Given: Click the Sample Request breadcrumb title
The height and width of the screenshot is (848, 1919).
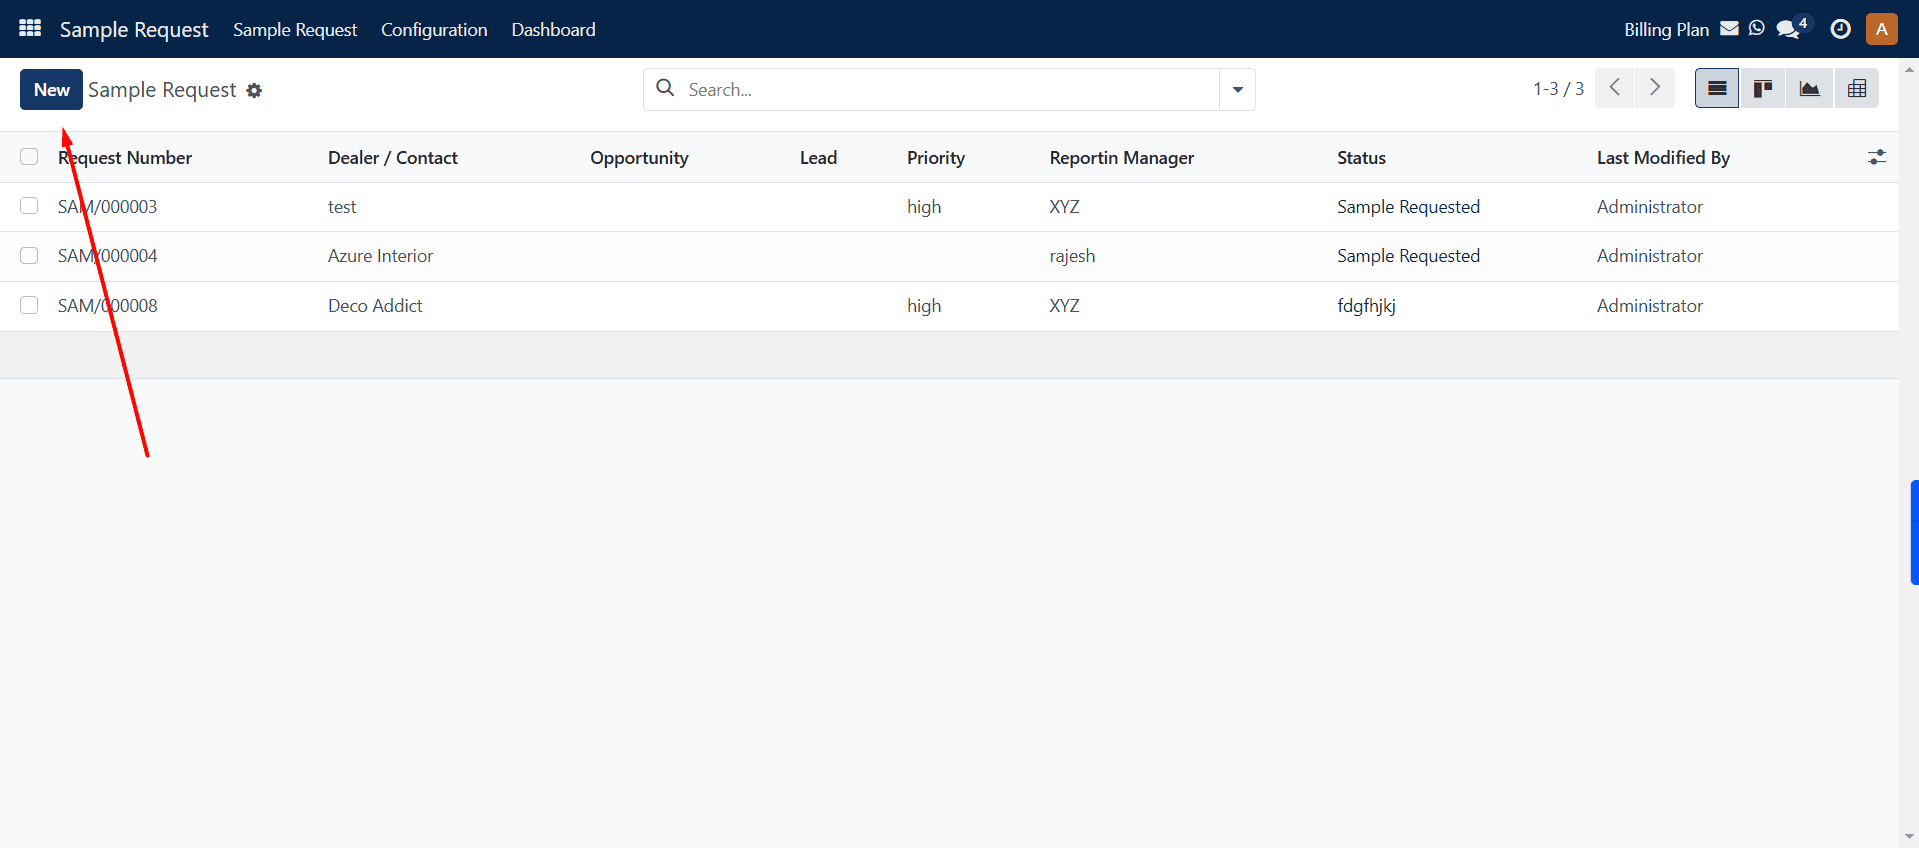Looking at the screenshot, I should (x=162, y=90).
